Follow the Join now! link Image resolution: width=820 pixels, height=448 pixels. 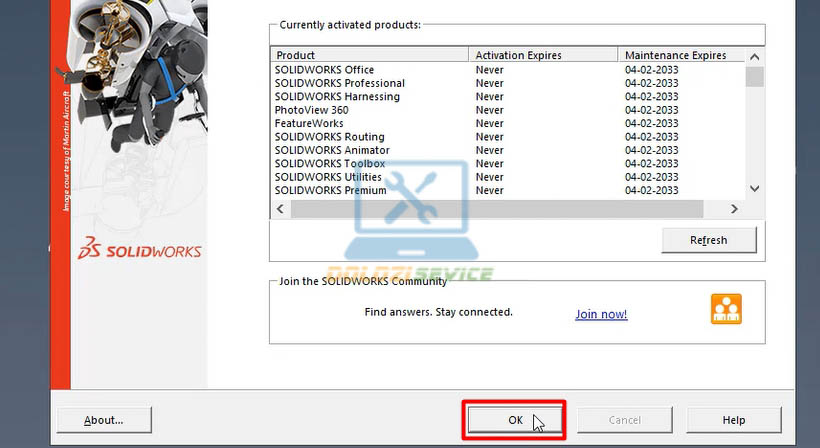tap(601, 314)
